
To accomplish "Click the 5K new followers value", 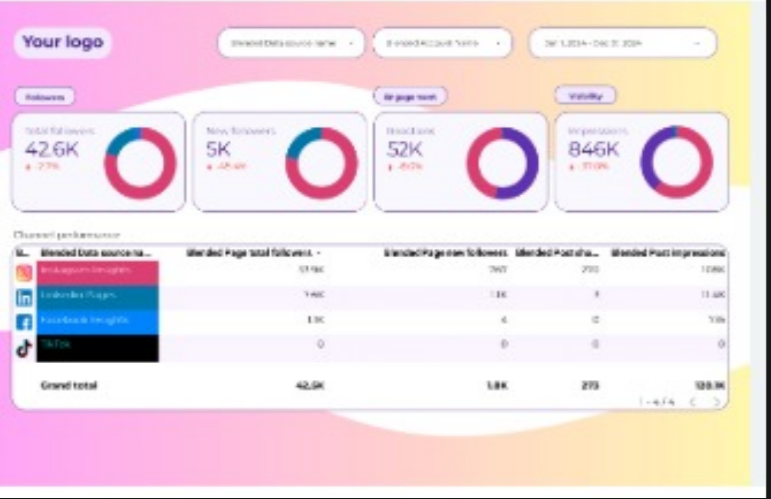I will [218, 149].
